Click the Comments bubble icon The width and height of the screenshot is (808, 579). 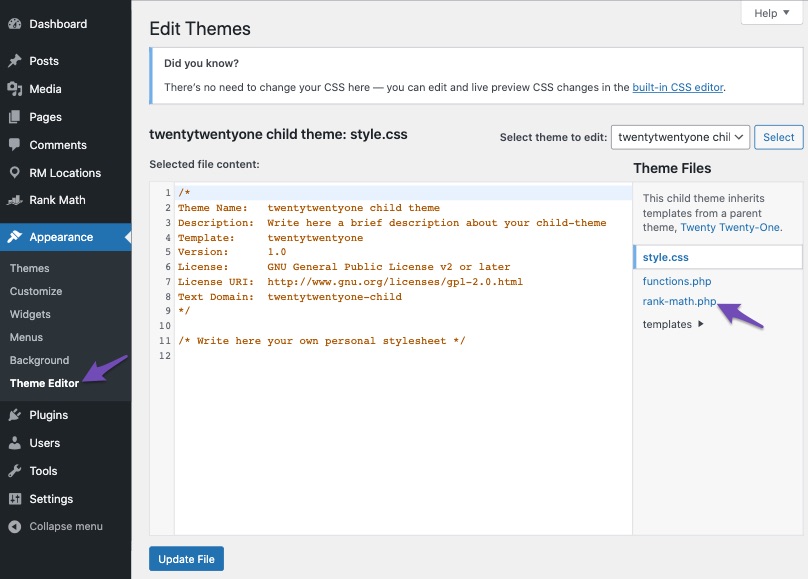pos(15,145)
